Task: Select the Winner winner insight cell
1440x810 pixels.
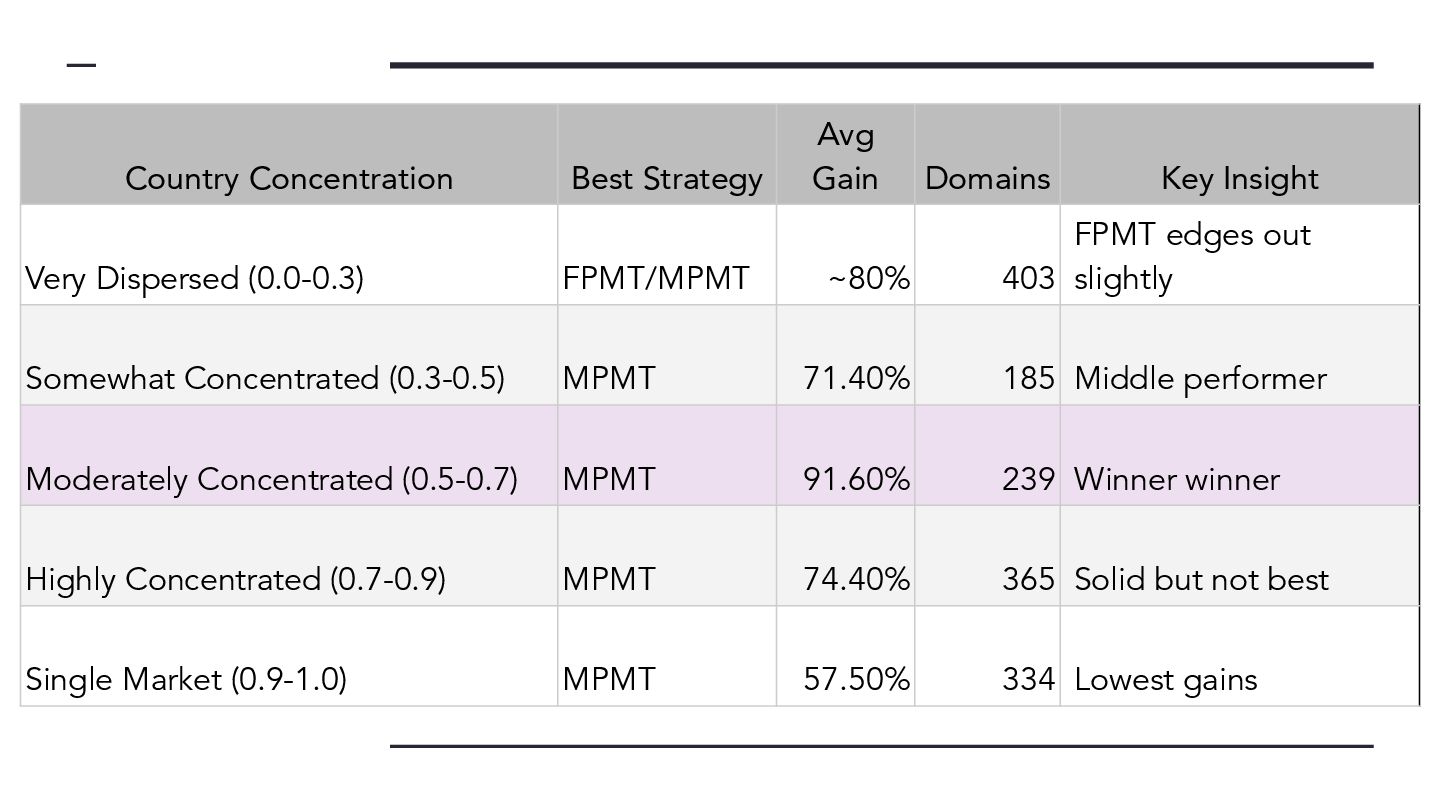Action: click(x=1240, y=455)
